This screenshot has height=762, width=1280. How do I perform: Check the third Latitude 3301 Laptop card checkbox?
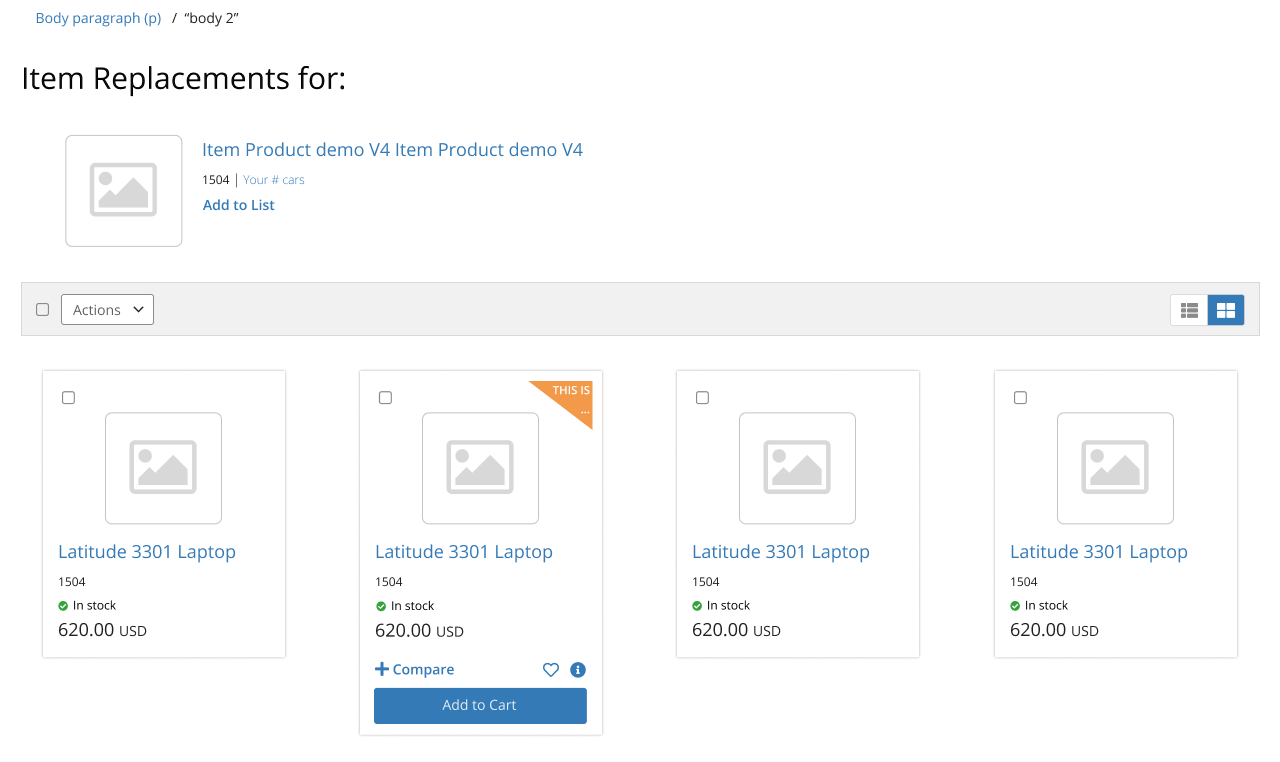[x=702, y=398]
